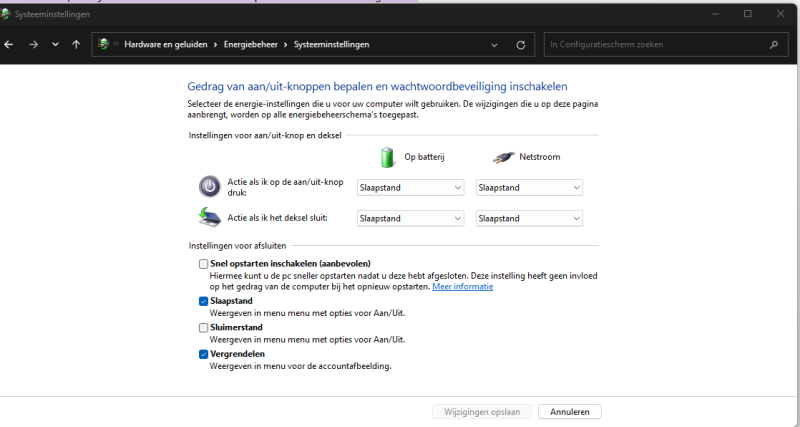This screenshot has width=800, height=427.
Task: Toggle the Vergrendelen checkbox
Action: [204, 354]
